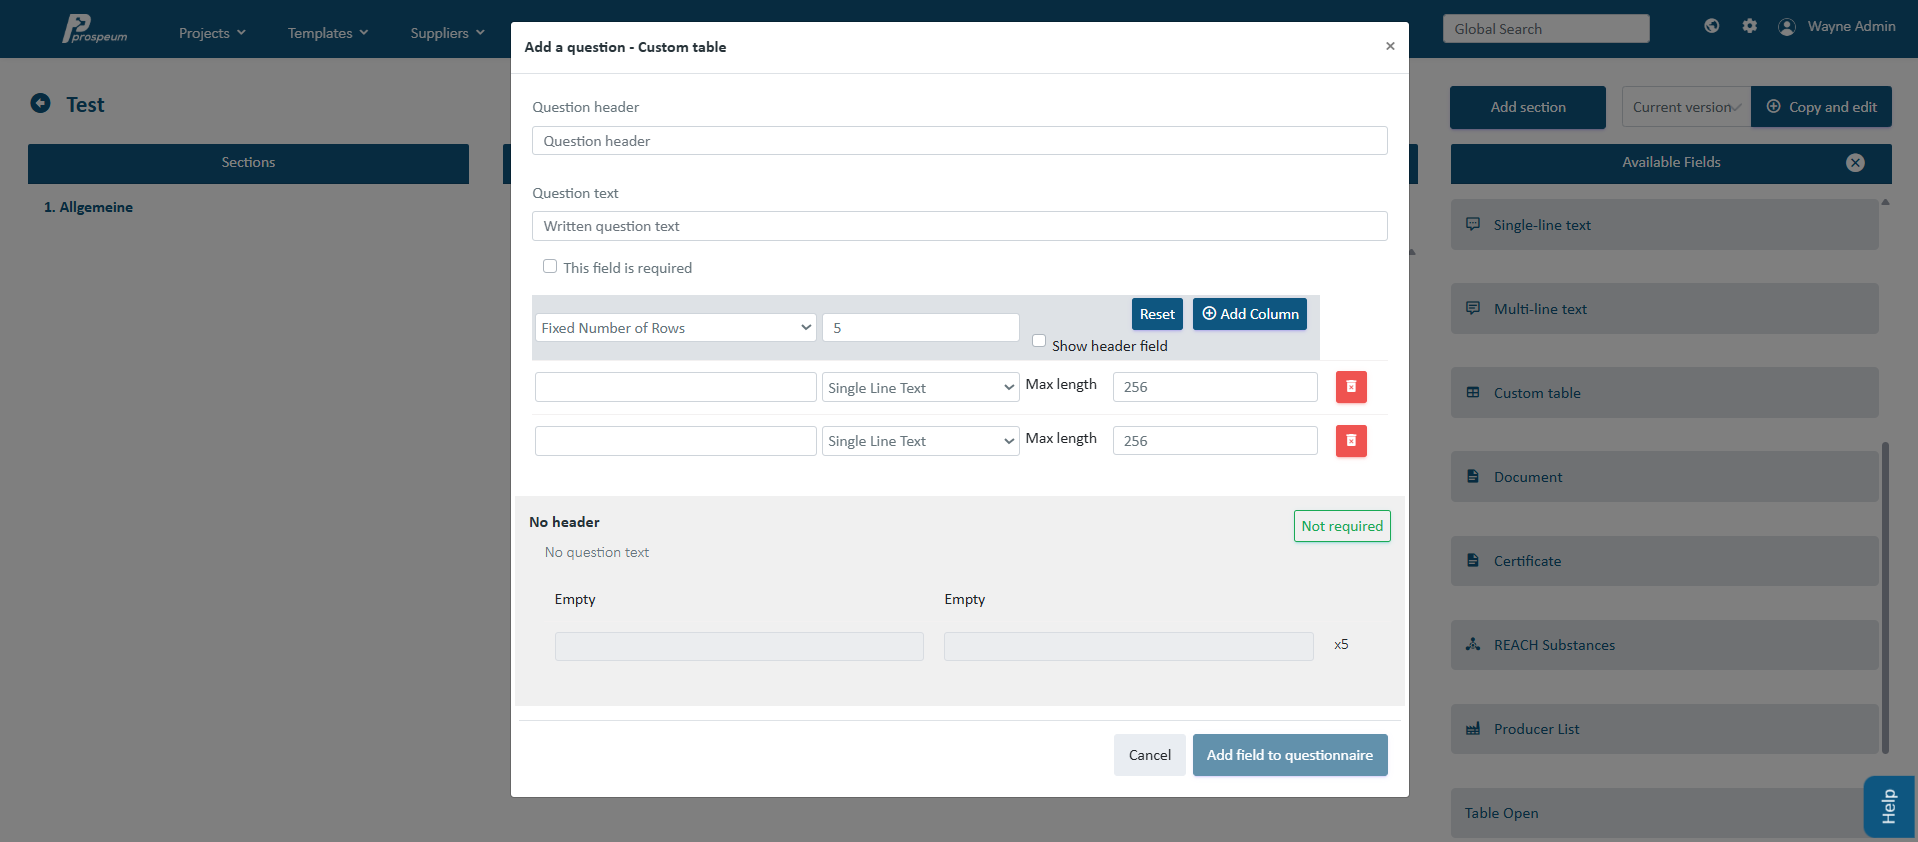Open second column Single Line Text type dropdown
Viewport: 1918px width, 842px height.
[x=920, y=441]
